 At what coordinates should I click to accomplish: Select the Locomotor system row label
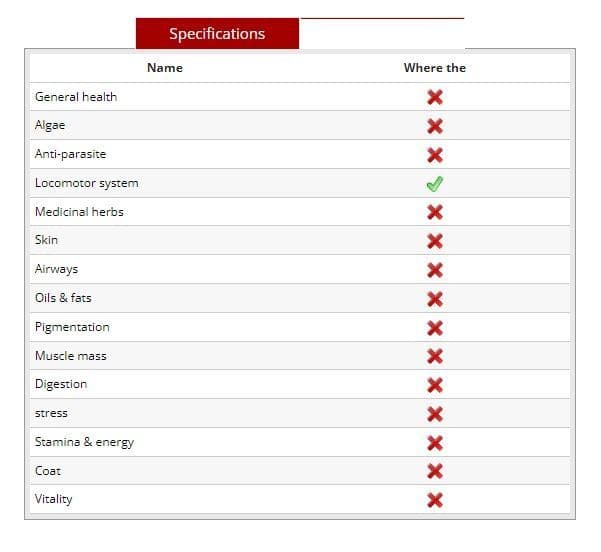pyautogui.click(x=87, y=183)
